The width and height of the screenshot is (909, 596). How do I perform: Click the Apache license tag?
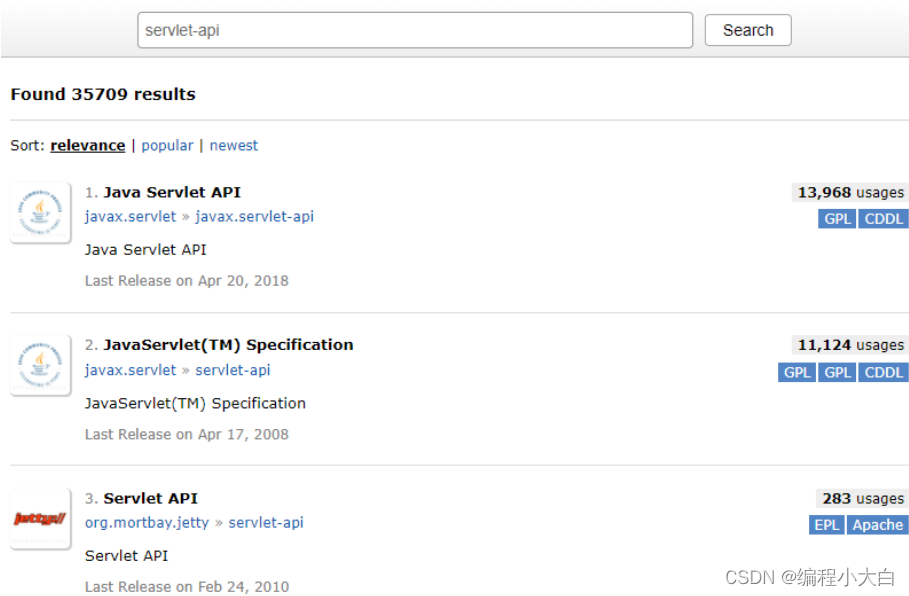pyautogui.click(x=878, y=525)
